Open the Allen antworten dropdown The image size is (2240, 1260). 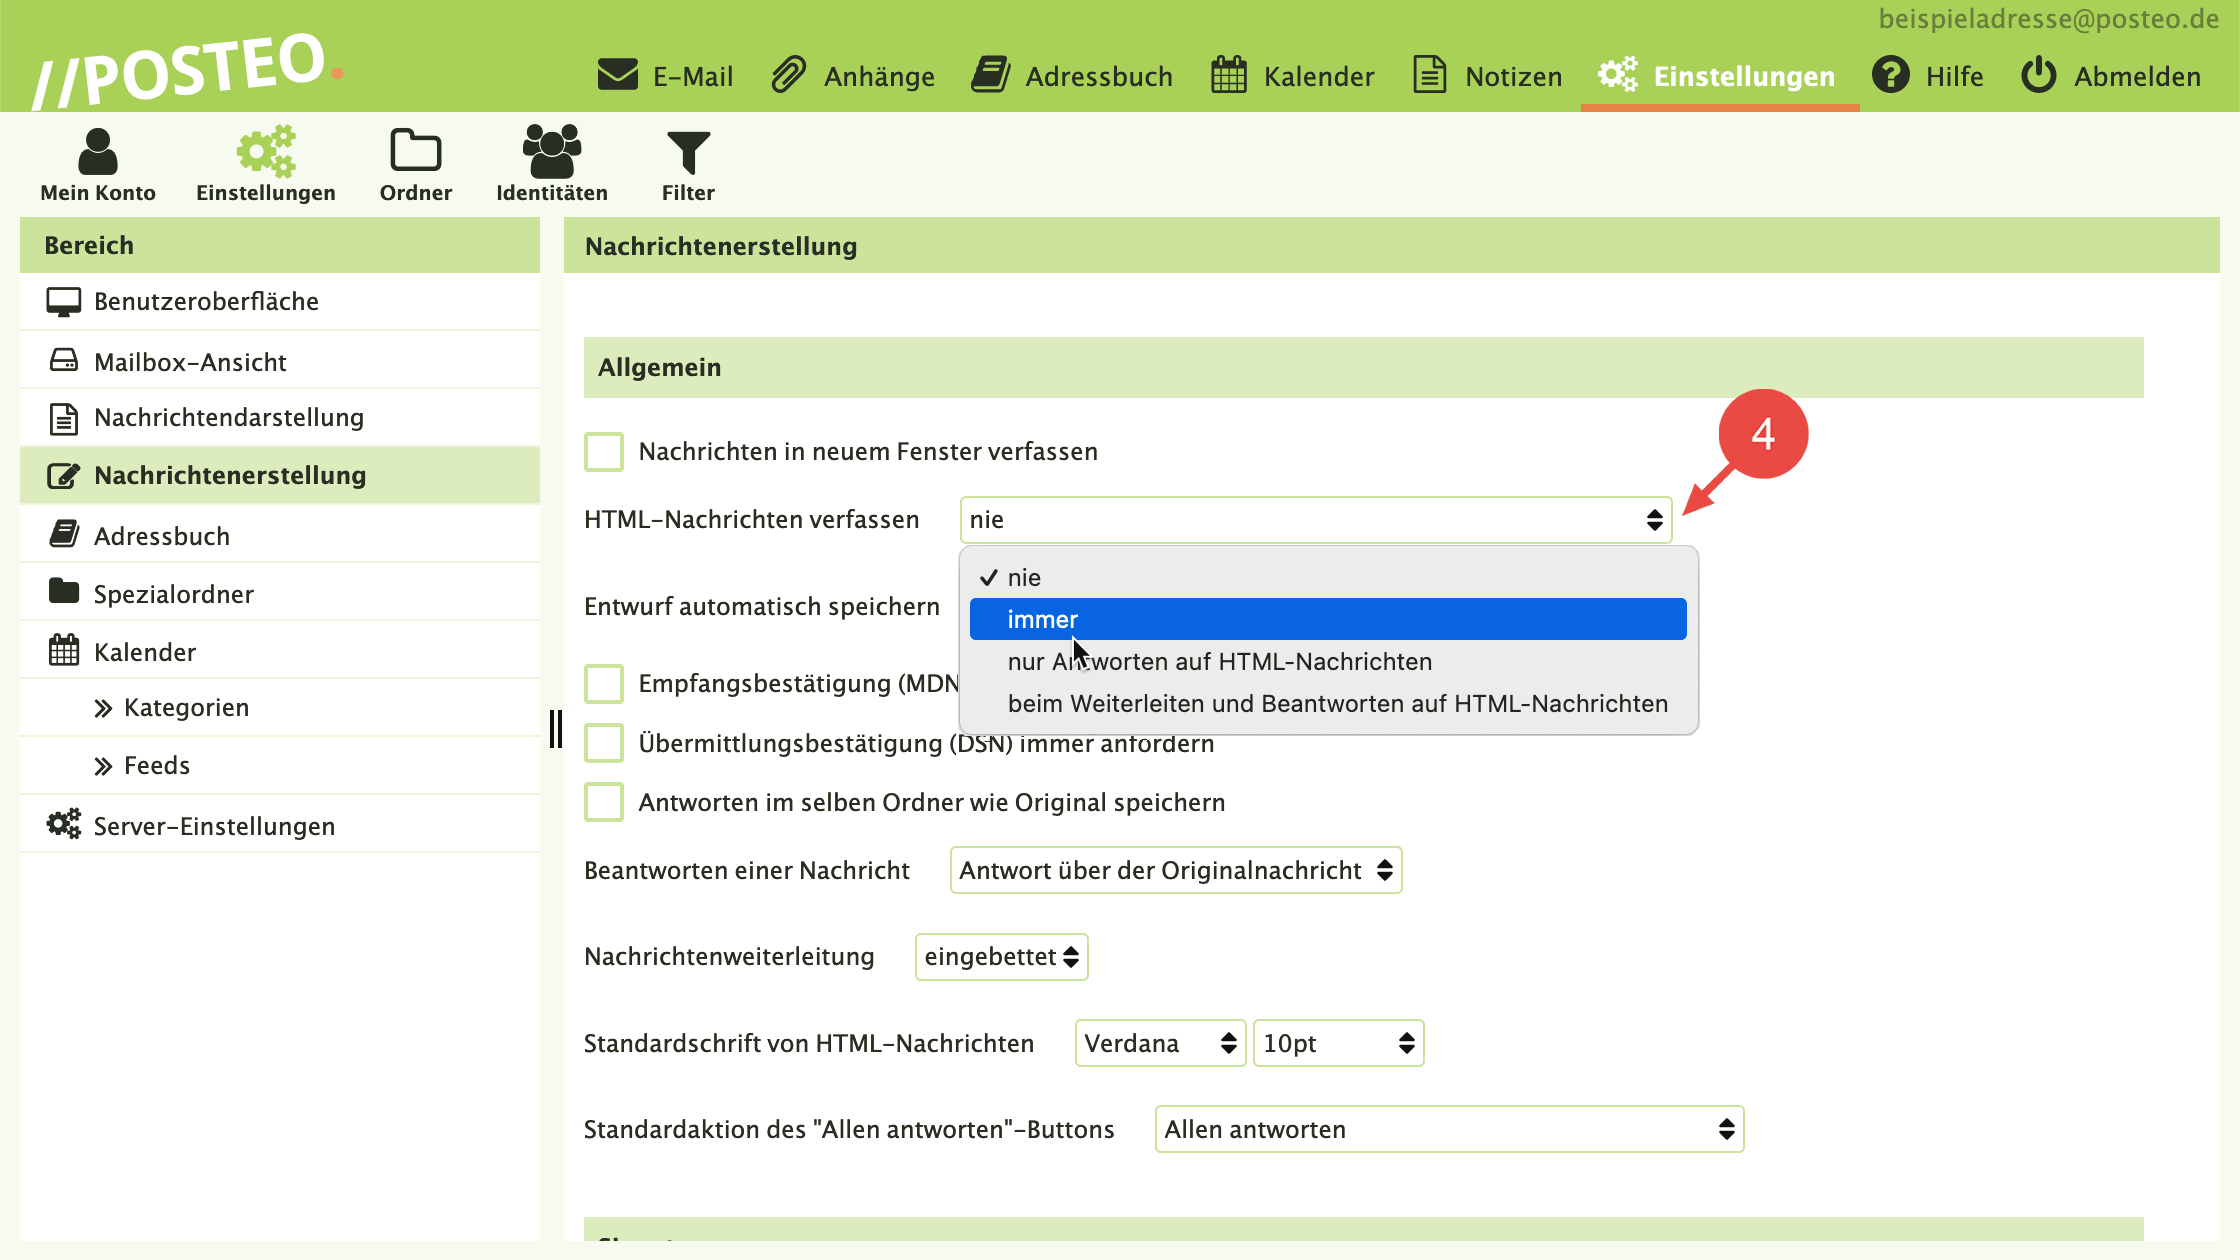[x=1448, y=1129]
